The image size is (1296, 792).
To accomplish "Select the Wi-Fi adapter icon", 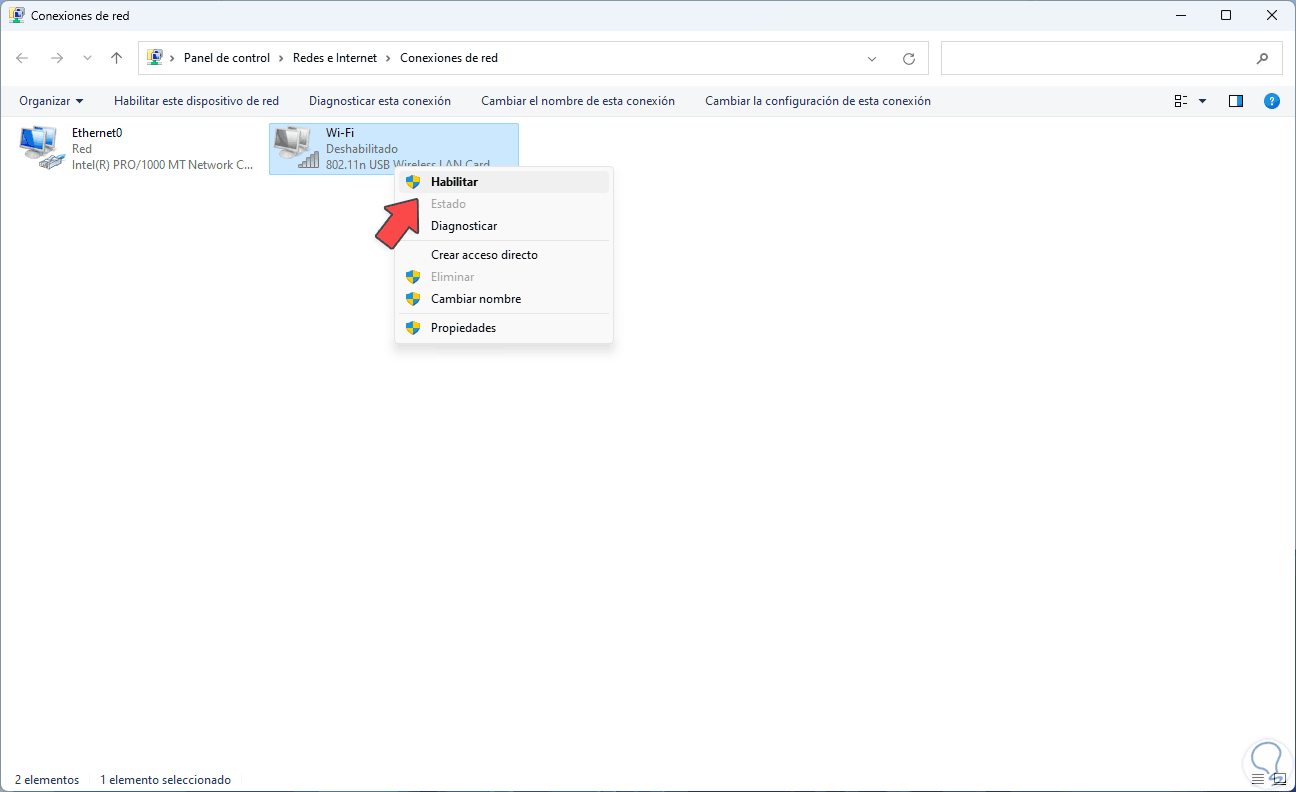I will 295,147.
